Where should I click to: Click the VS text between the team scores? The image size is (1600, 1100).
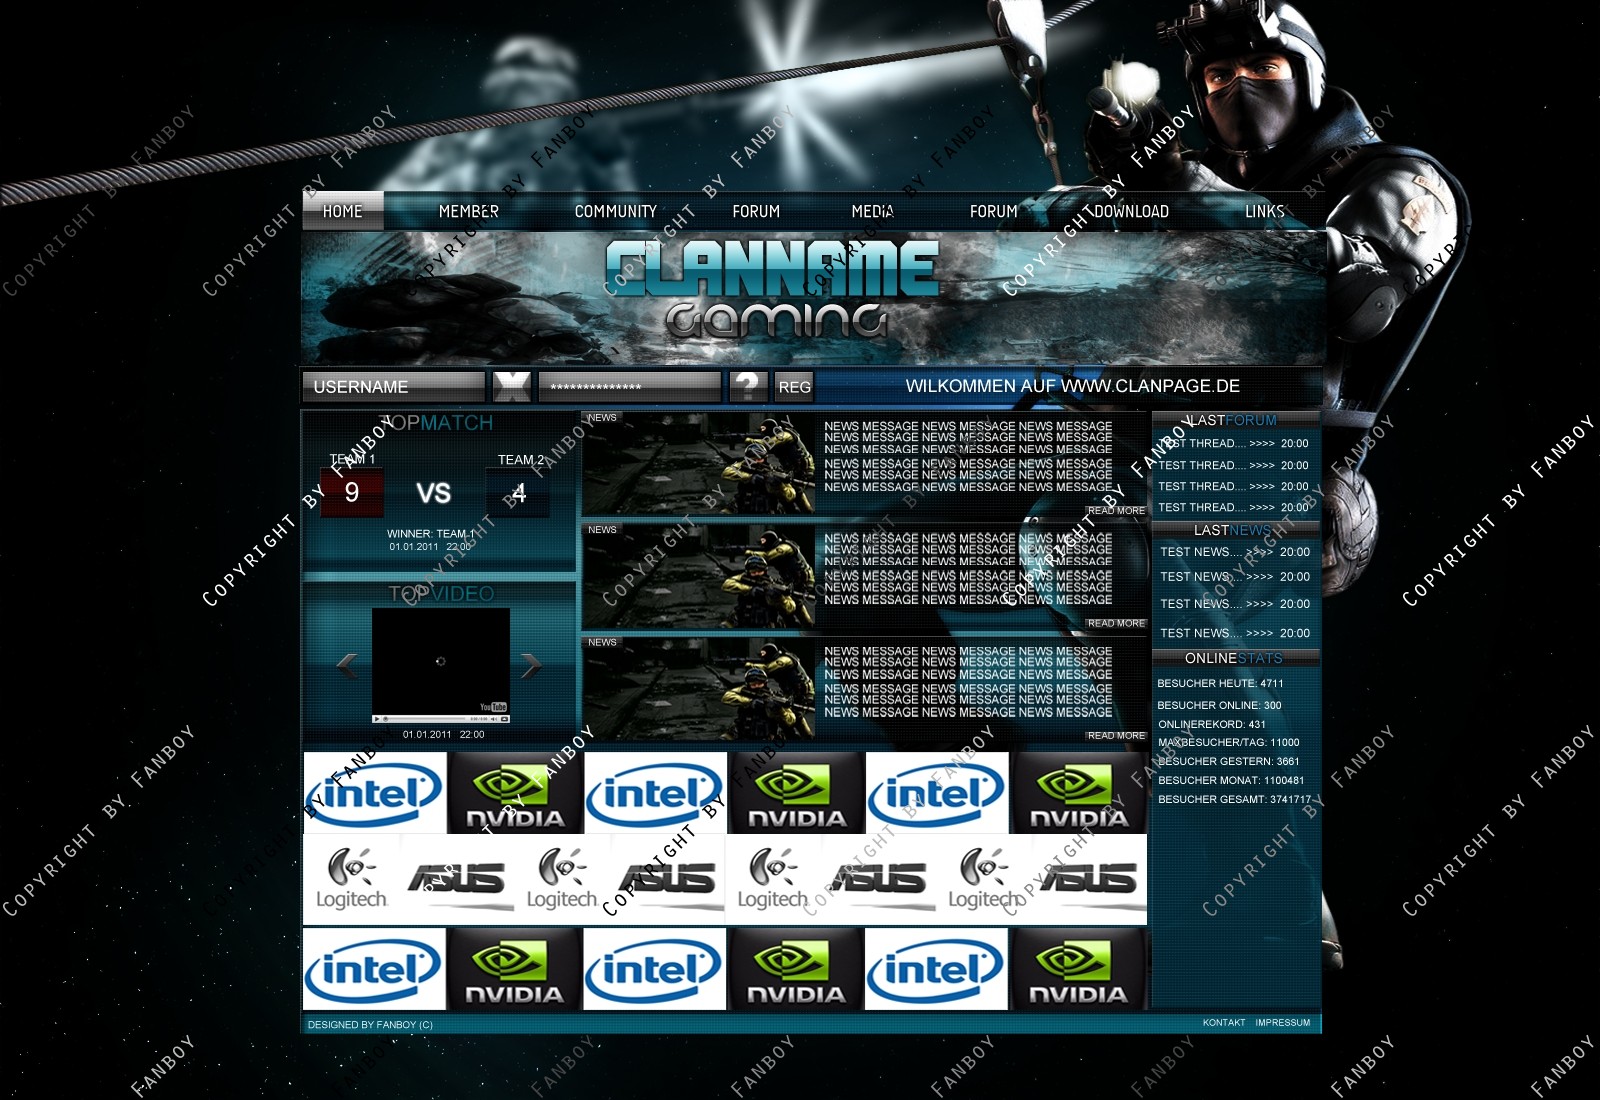tap(433, 493)
